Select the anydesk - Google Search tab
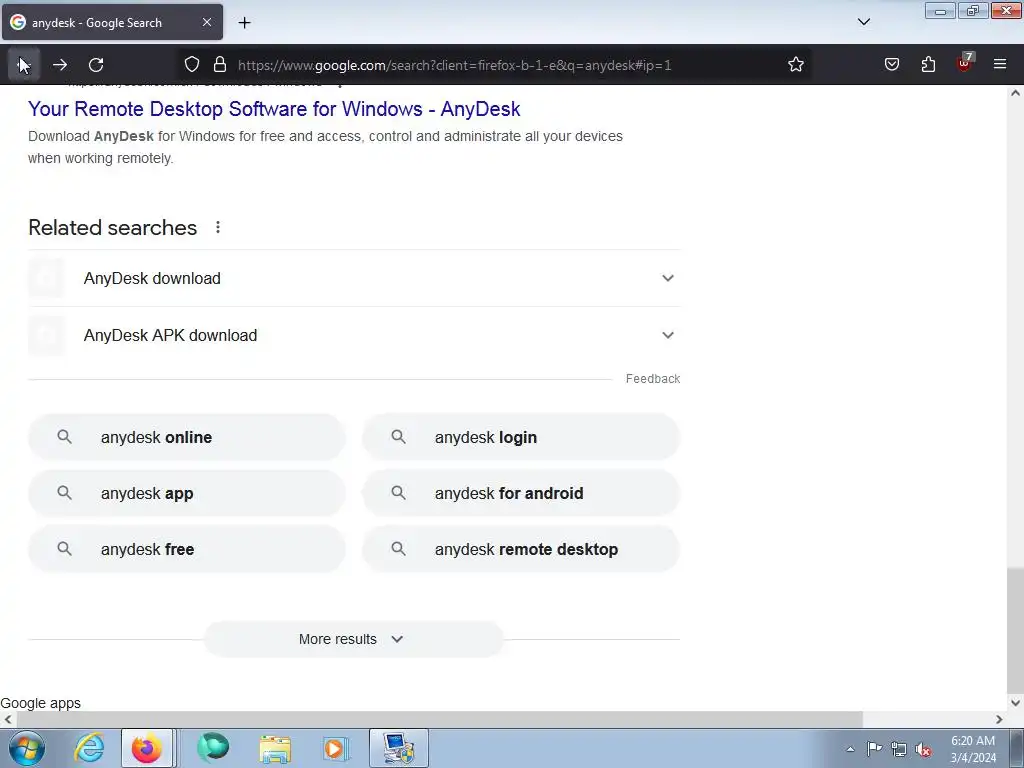The height and width of the screenshot is (768, 1024). pos(112,22)
